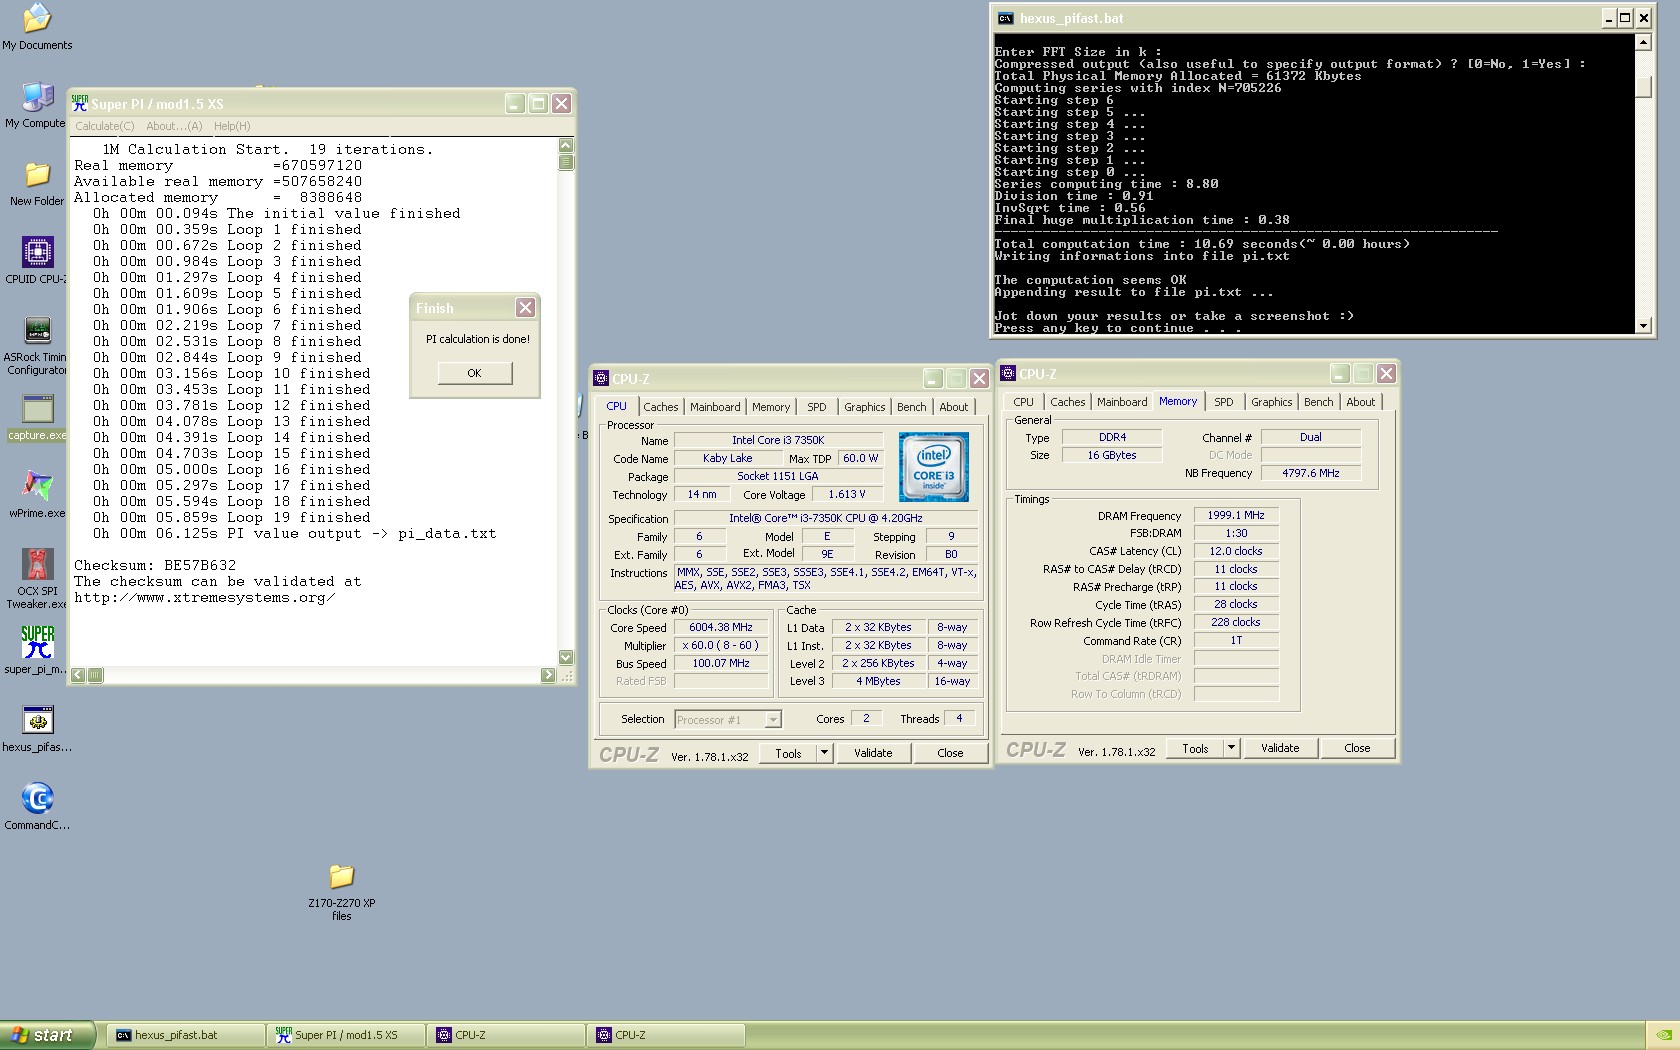The height and width of the screenshot is (1050, 1680).
Task: Click hexus_pifast.bat console title icon
Action: pos(1005,18)
